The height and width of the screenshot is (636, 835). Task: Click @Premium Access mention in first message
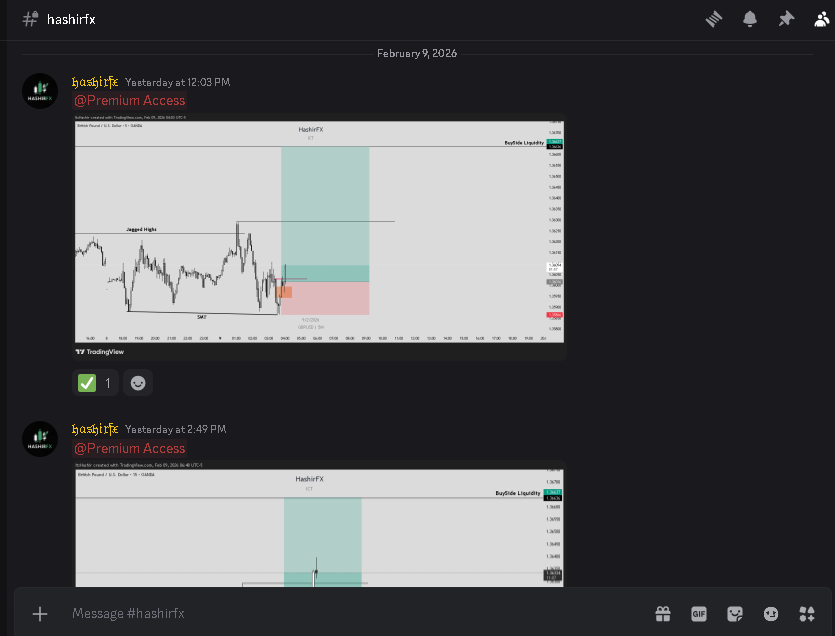tap(129, 101)
